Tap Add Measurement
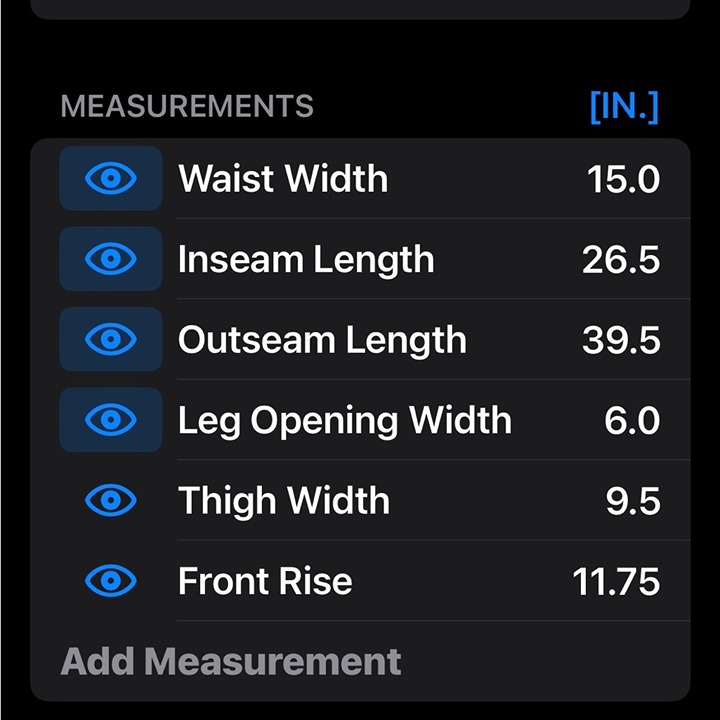 [231, 662]
